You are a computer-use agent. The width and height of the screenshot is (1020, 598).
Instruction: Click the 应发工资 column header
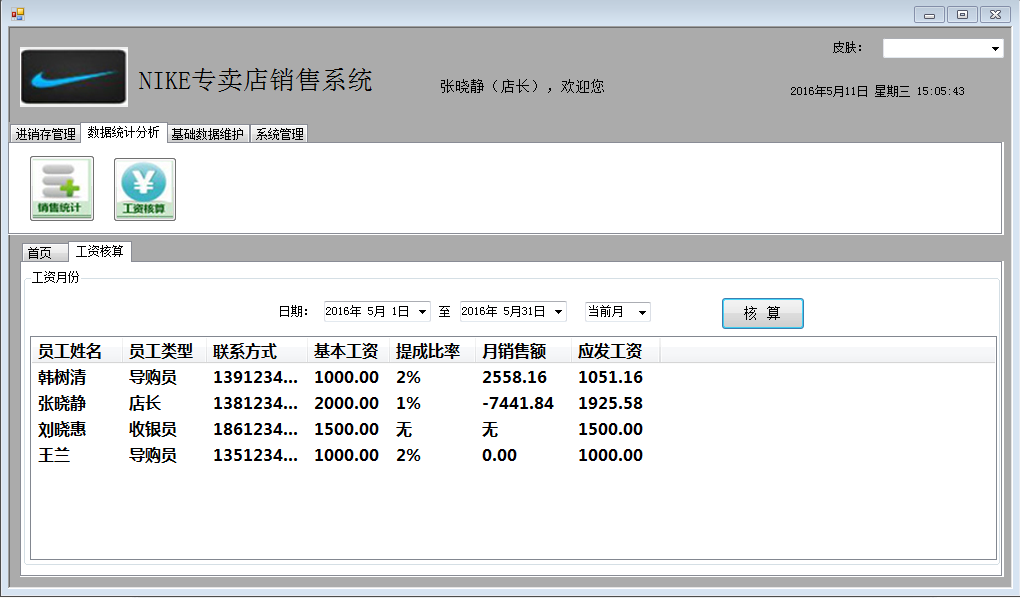tap(615, 351)
